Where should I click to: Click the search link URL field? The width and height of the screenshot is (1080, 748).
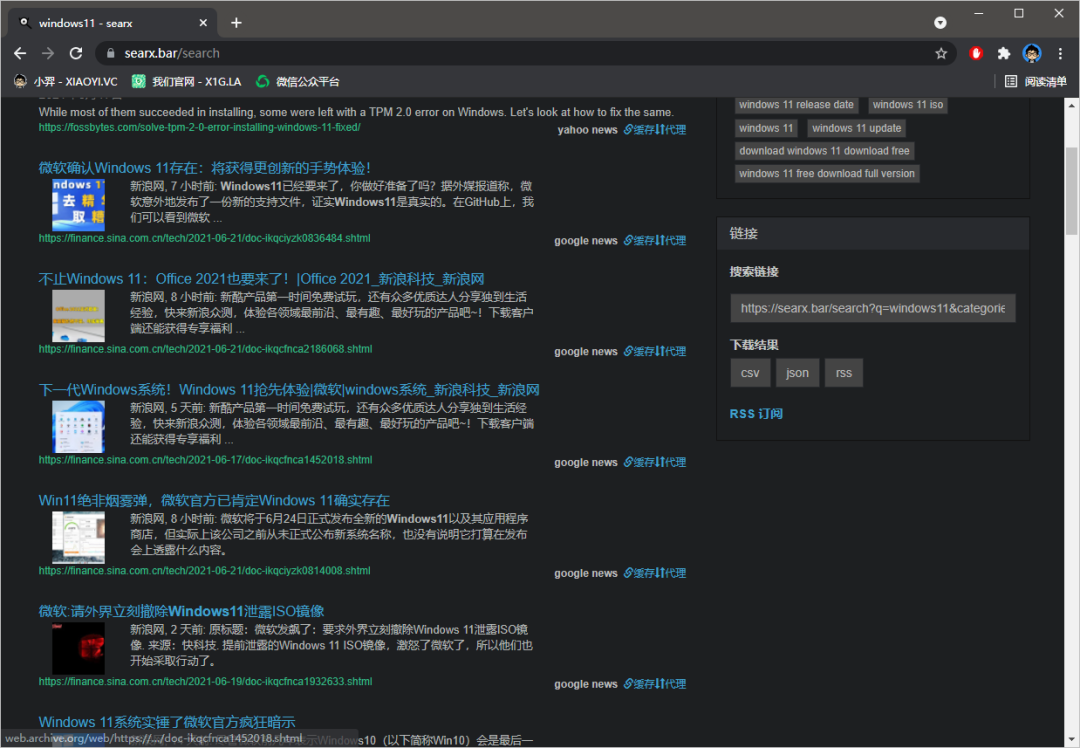[872, 308]
